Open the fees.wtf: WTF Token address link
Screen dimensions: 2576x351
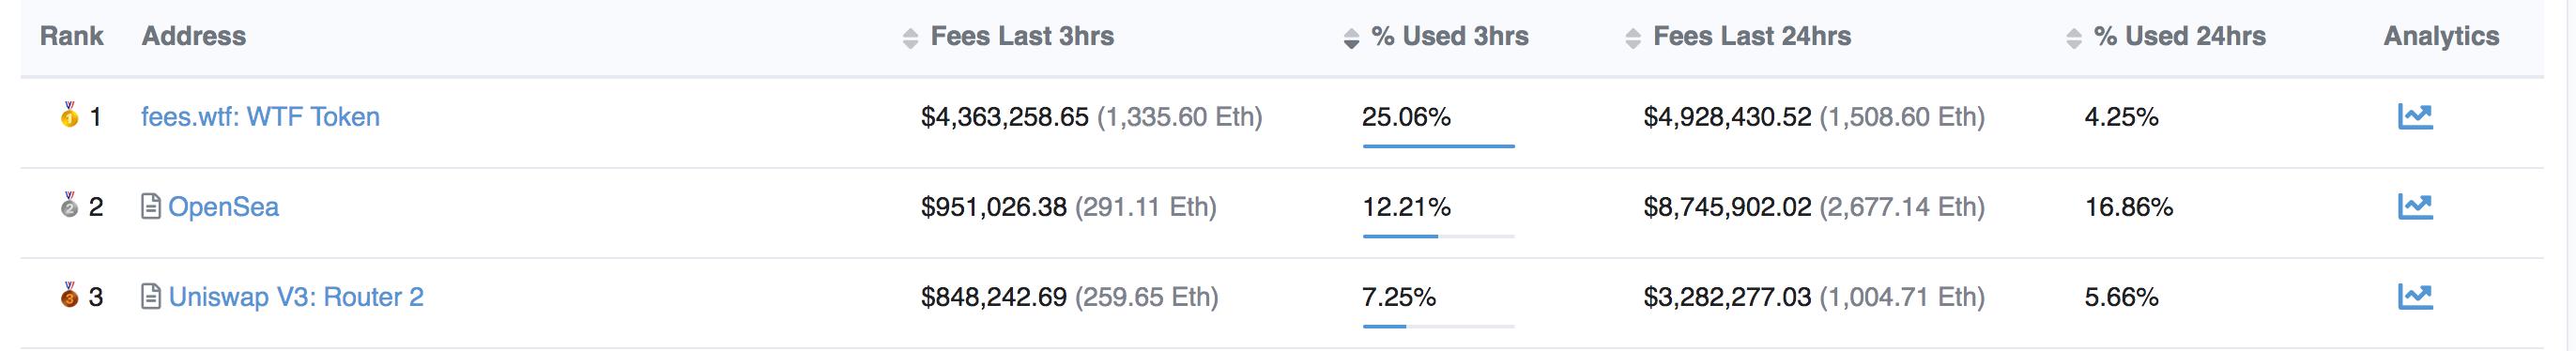tap(260, 117)
